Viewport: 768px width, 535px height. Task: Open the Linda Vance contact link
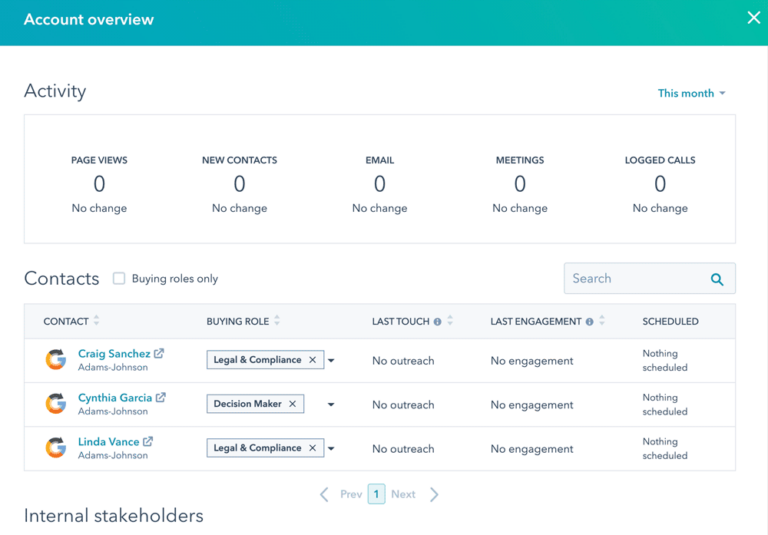point(108,441)
